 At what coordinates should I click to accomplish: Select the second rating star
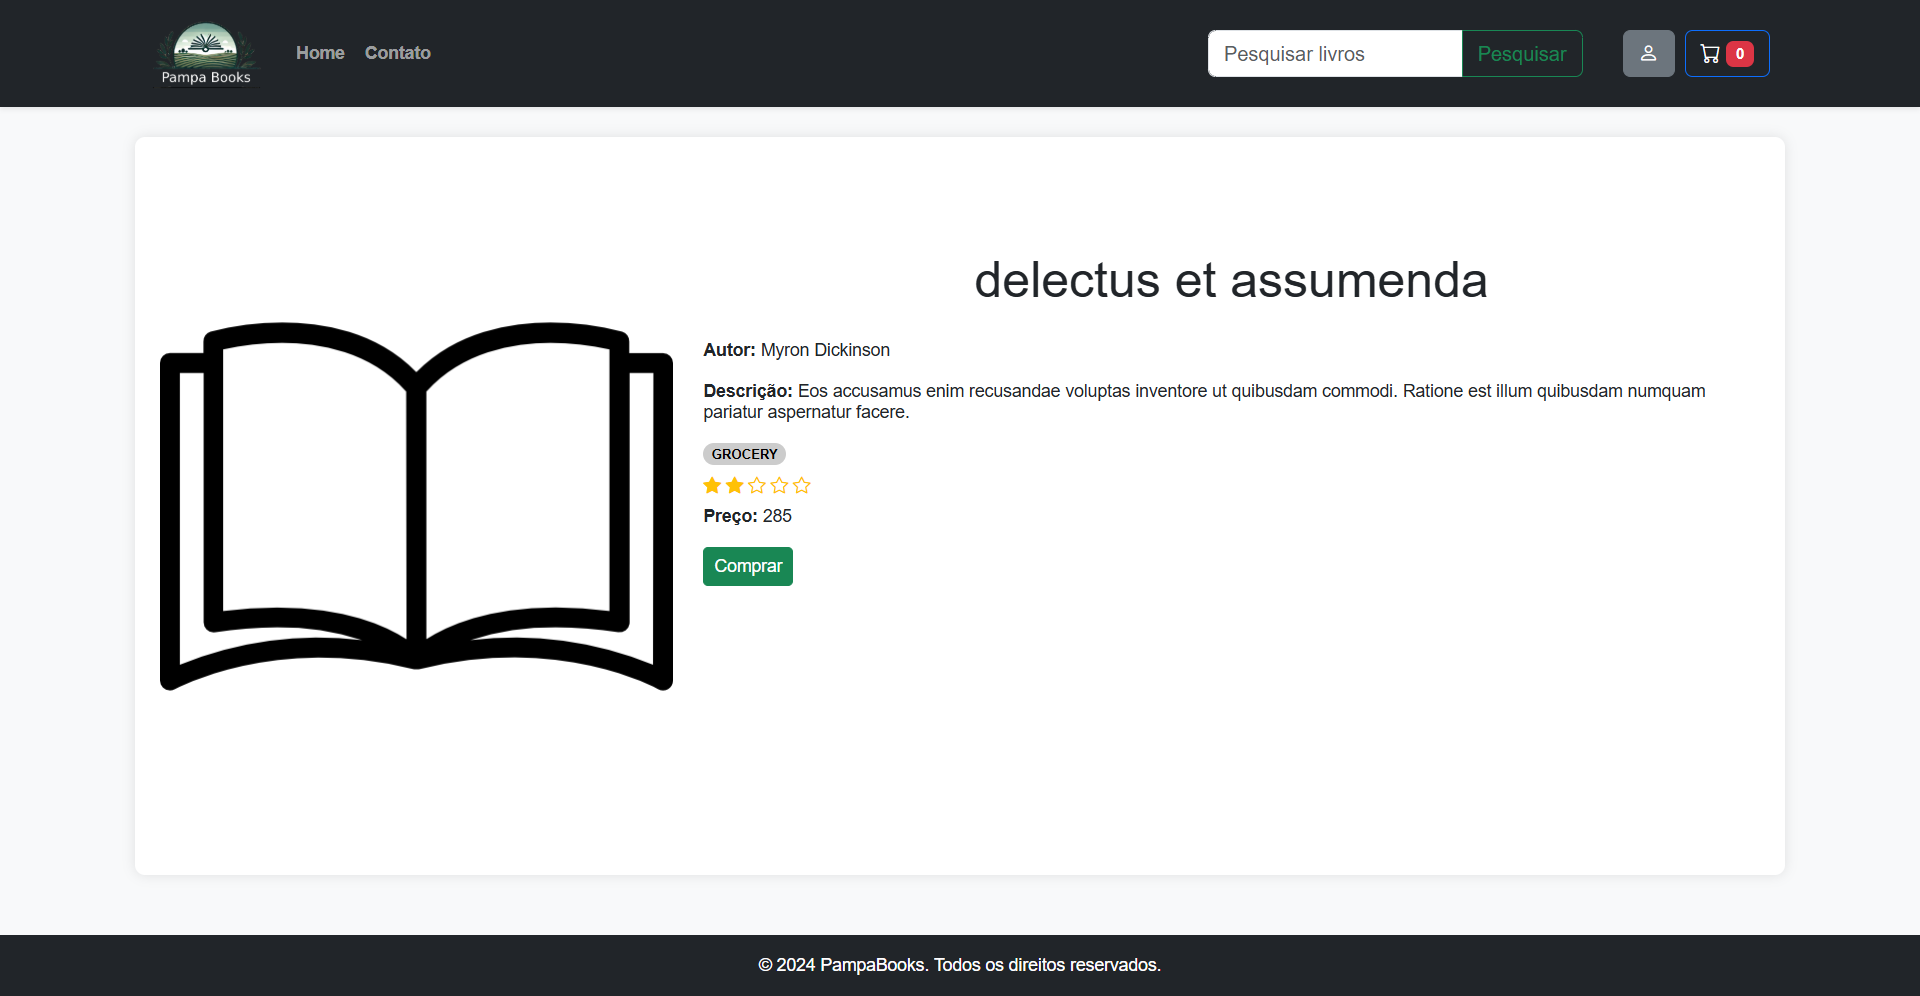pos(735,485)
